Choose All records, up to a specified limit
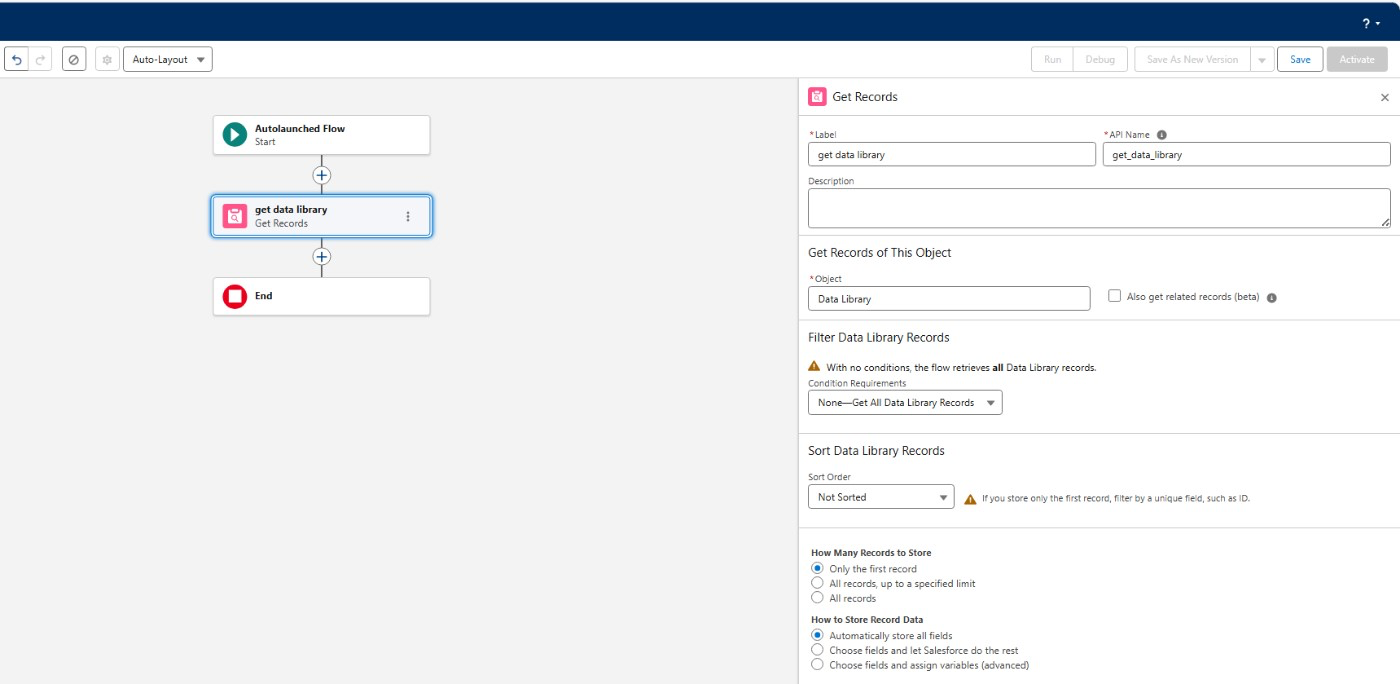1400x684 pixels. point(817,583)
